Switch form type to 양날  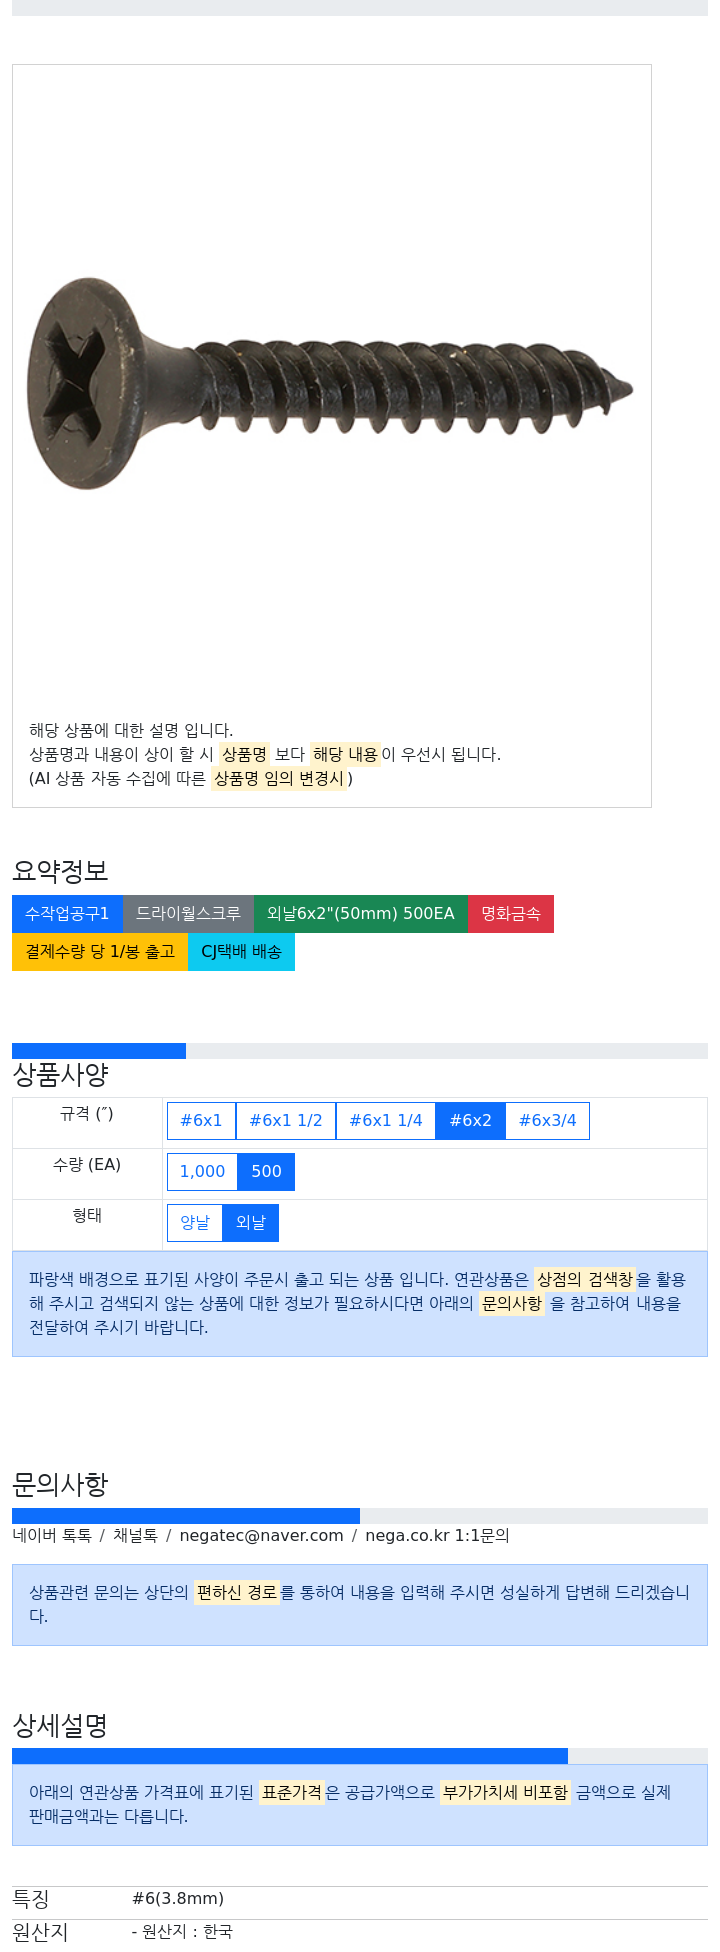(x=195, y=1223)
